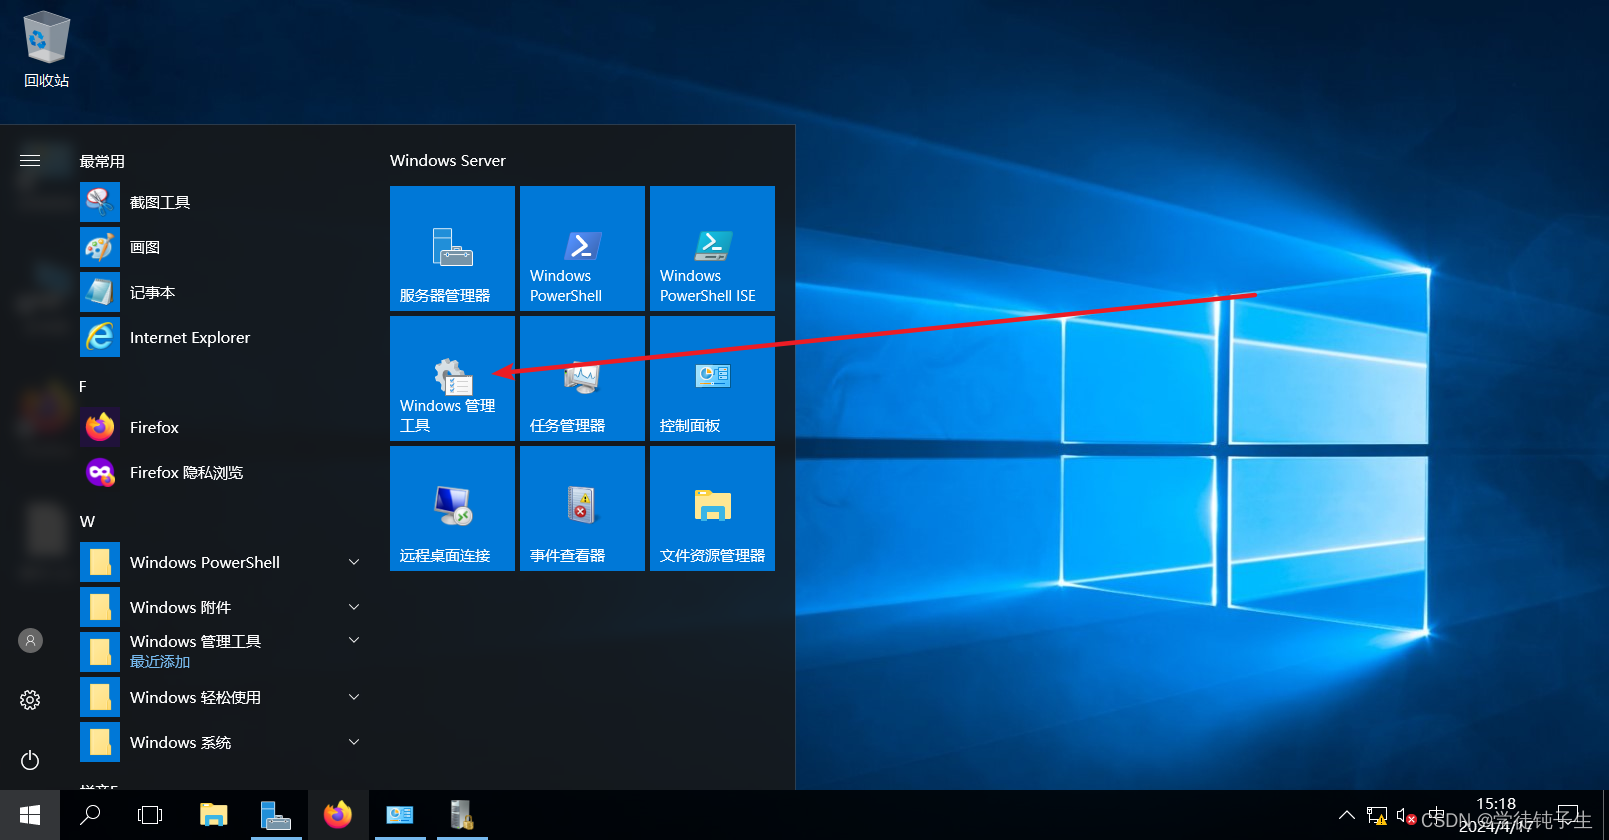
Task: Click the 最常用 section header
Action: pos(102,161)
